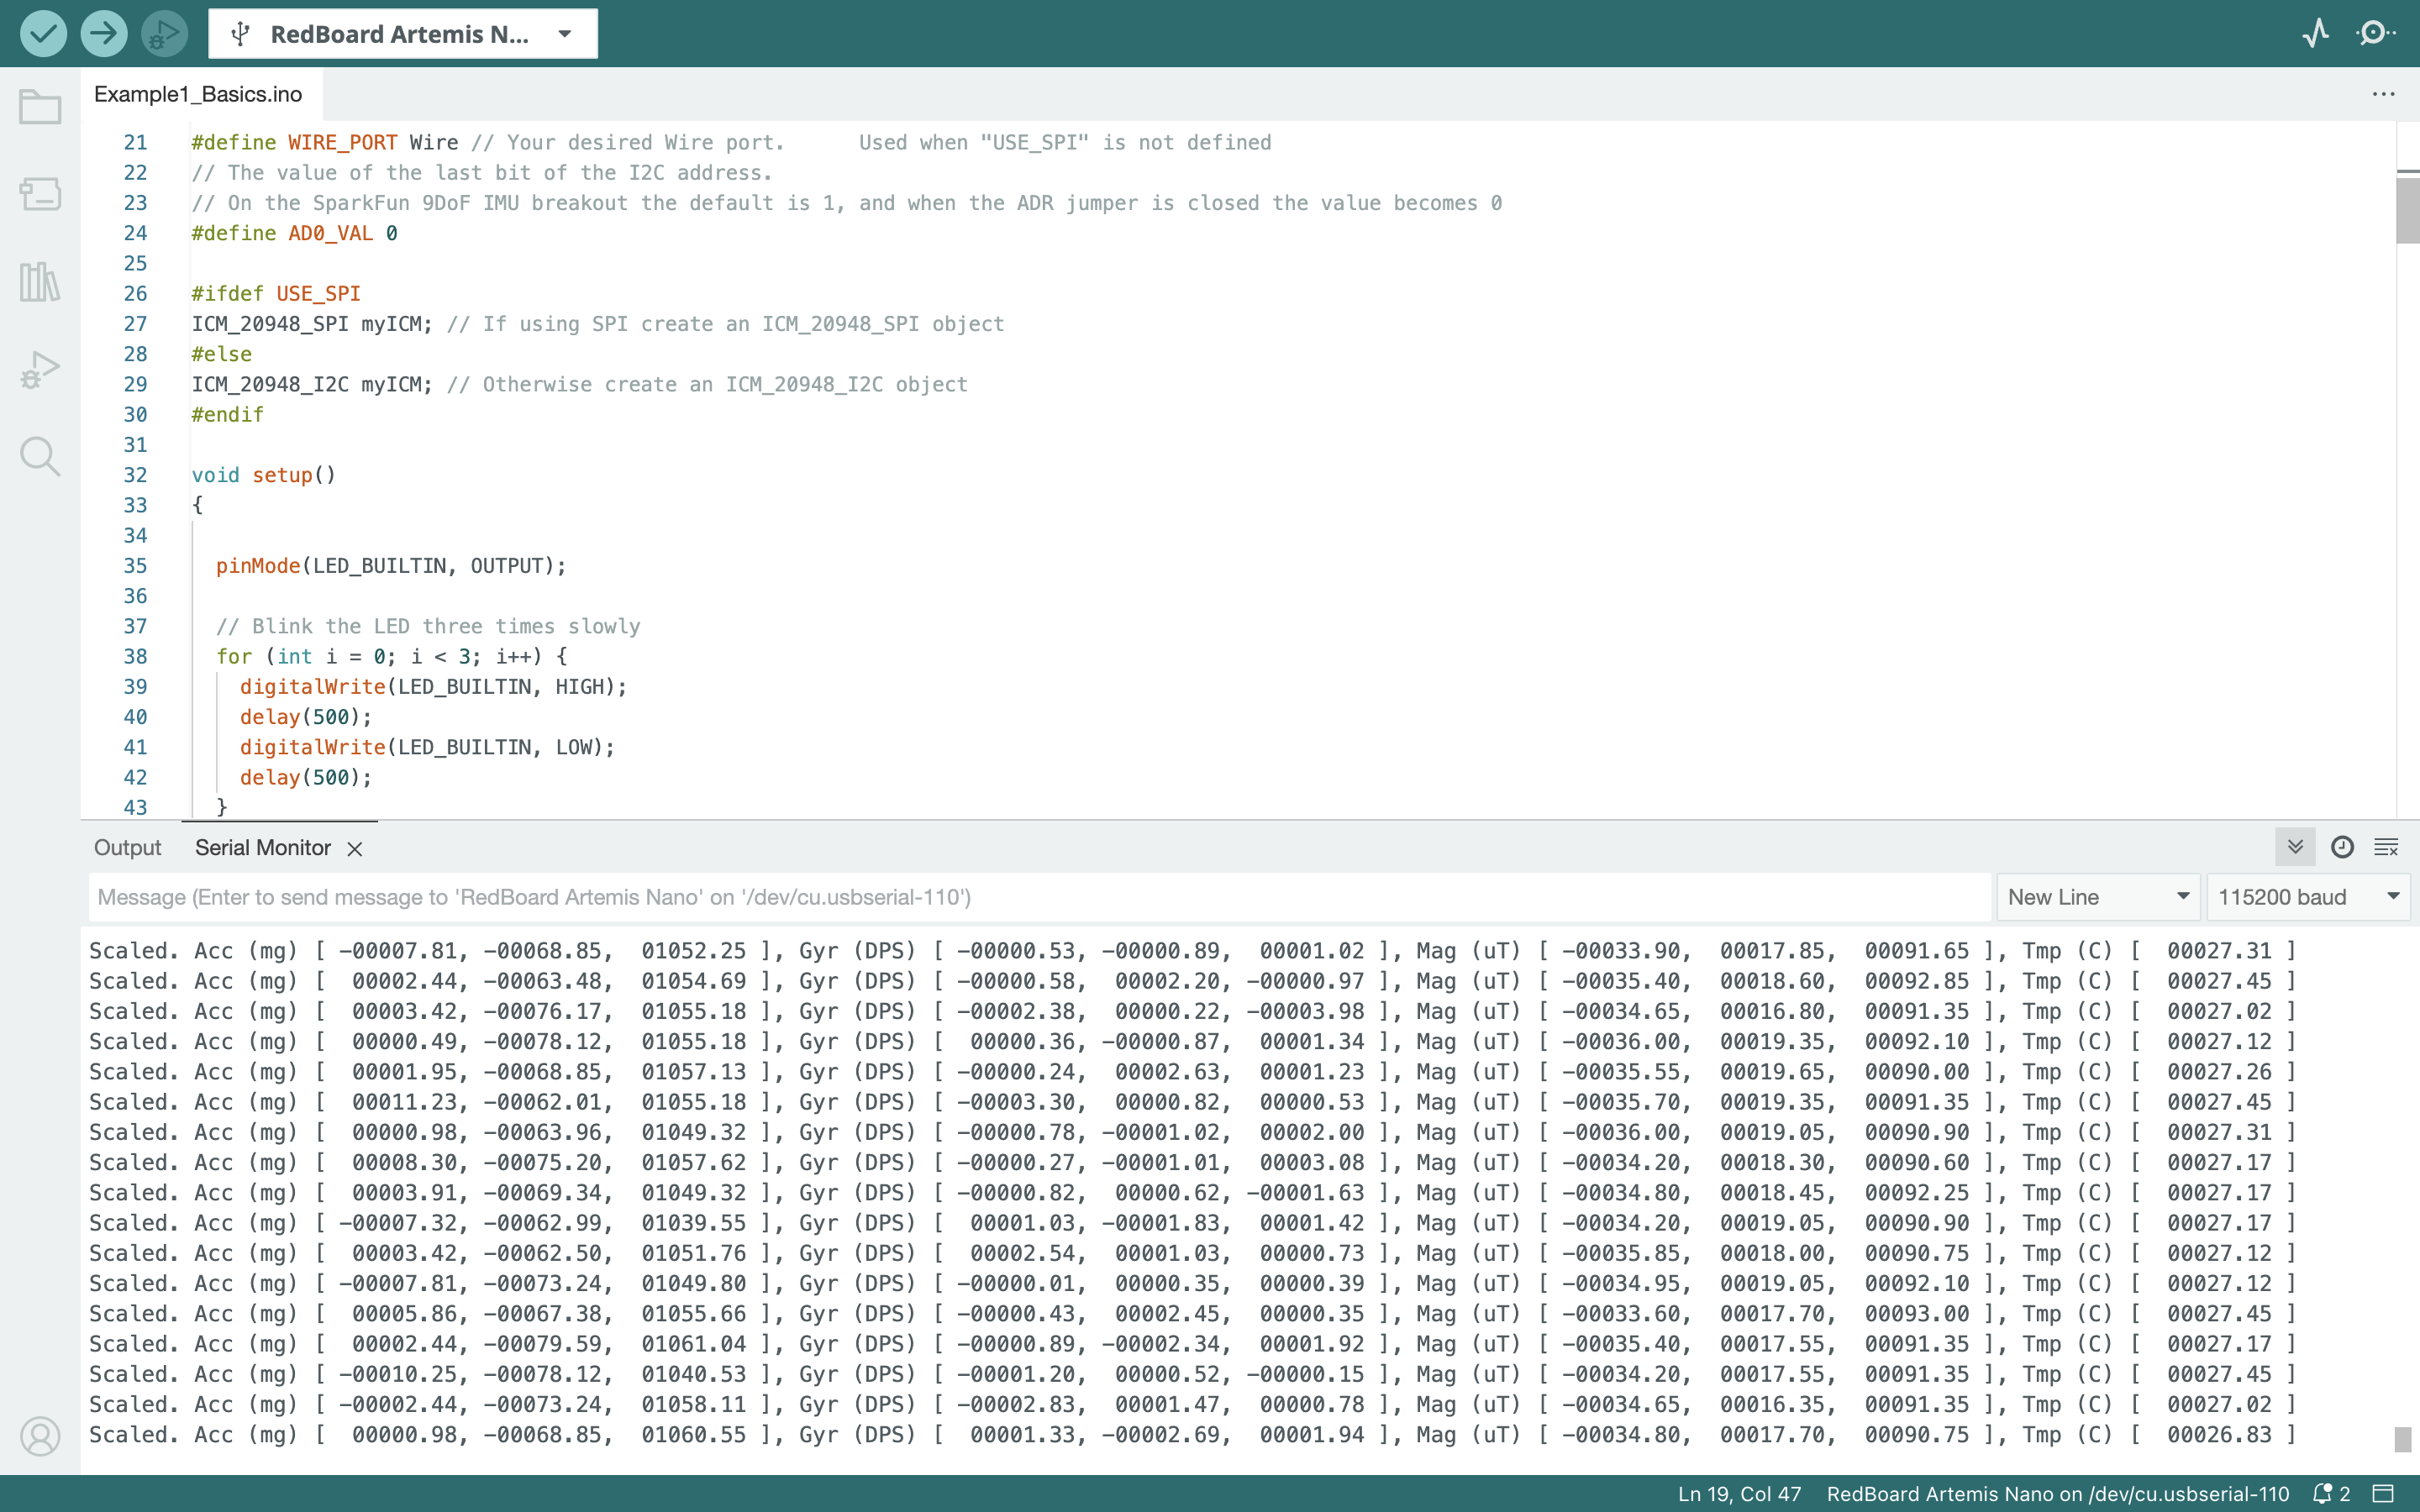Open the Search sidebar icon
2420x1512 pixels.
[x=40, y=456]
